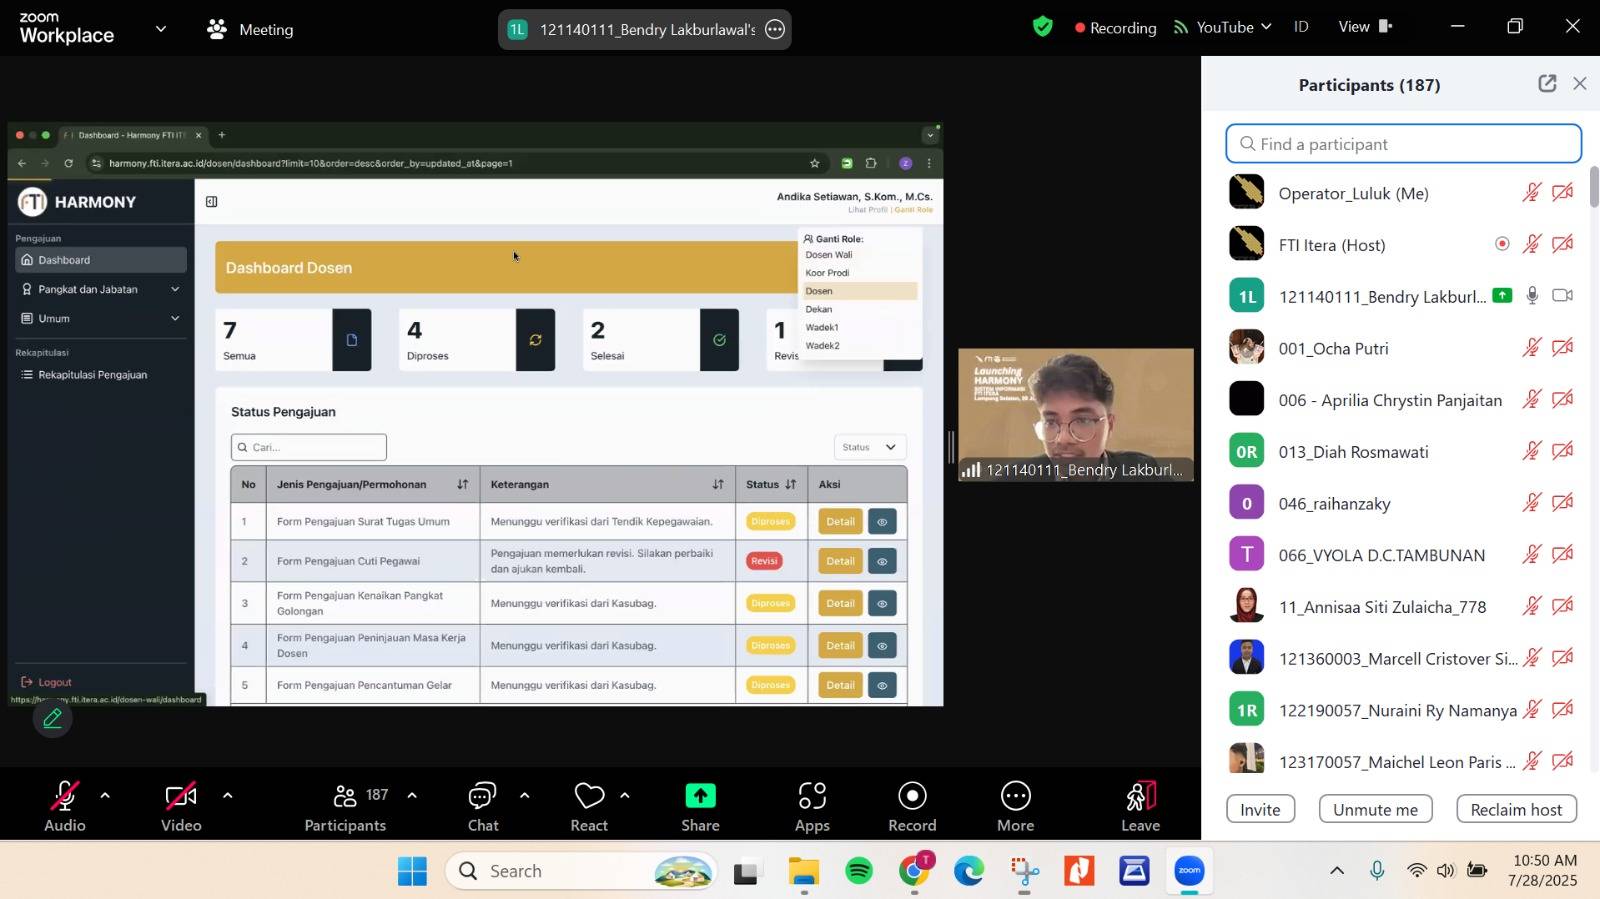
Task: Toggle the Video camera on
Action: click(x=181, y=797)
